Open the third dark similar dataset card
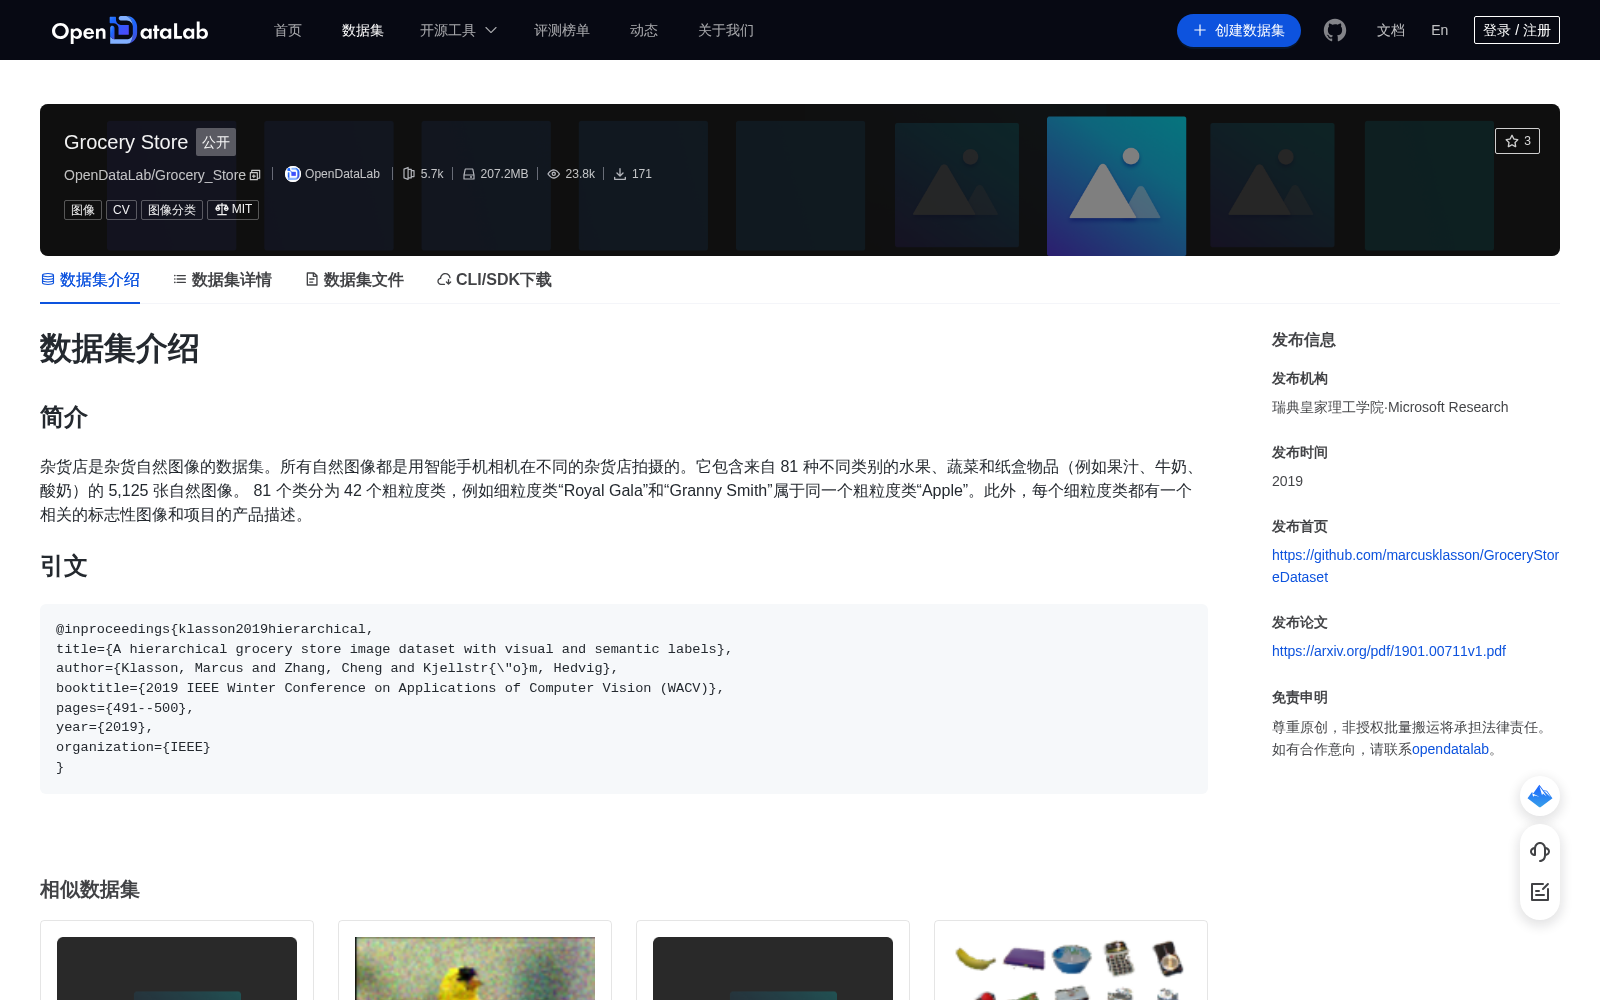Image resolution: width=1600 pixels, height=1000 pixels. [x=773, y=960]
